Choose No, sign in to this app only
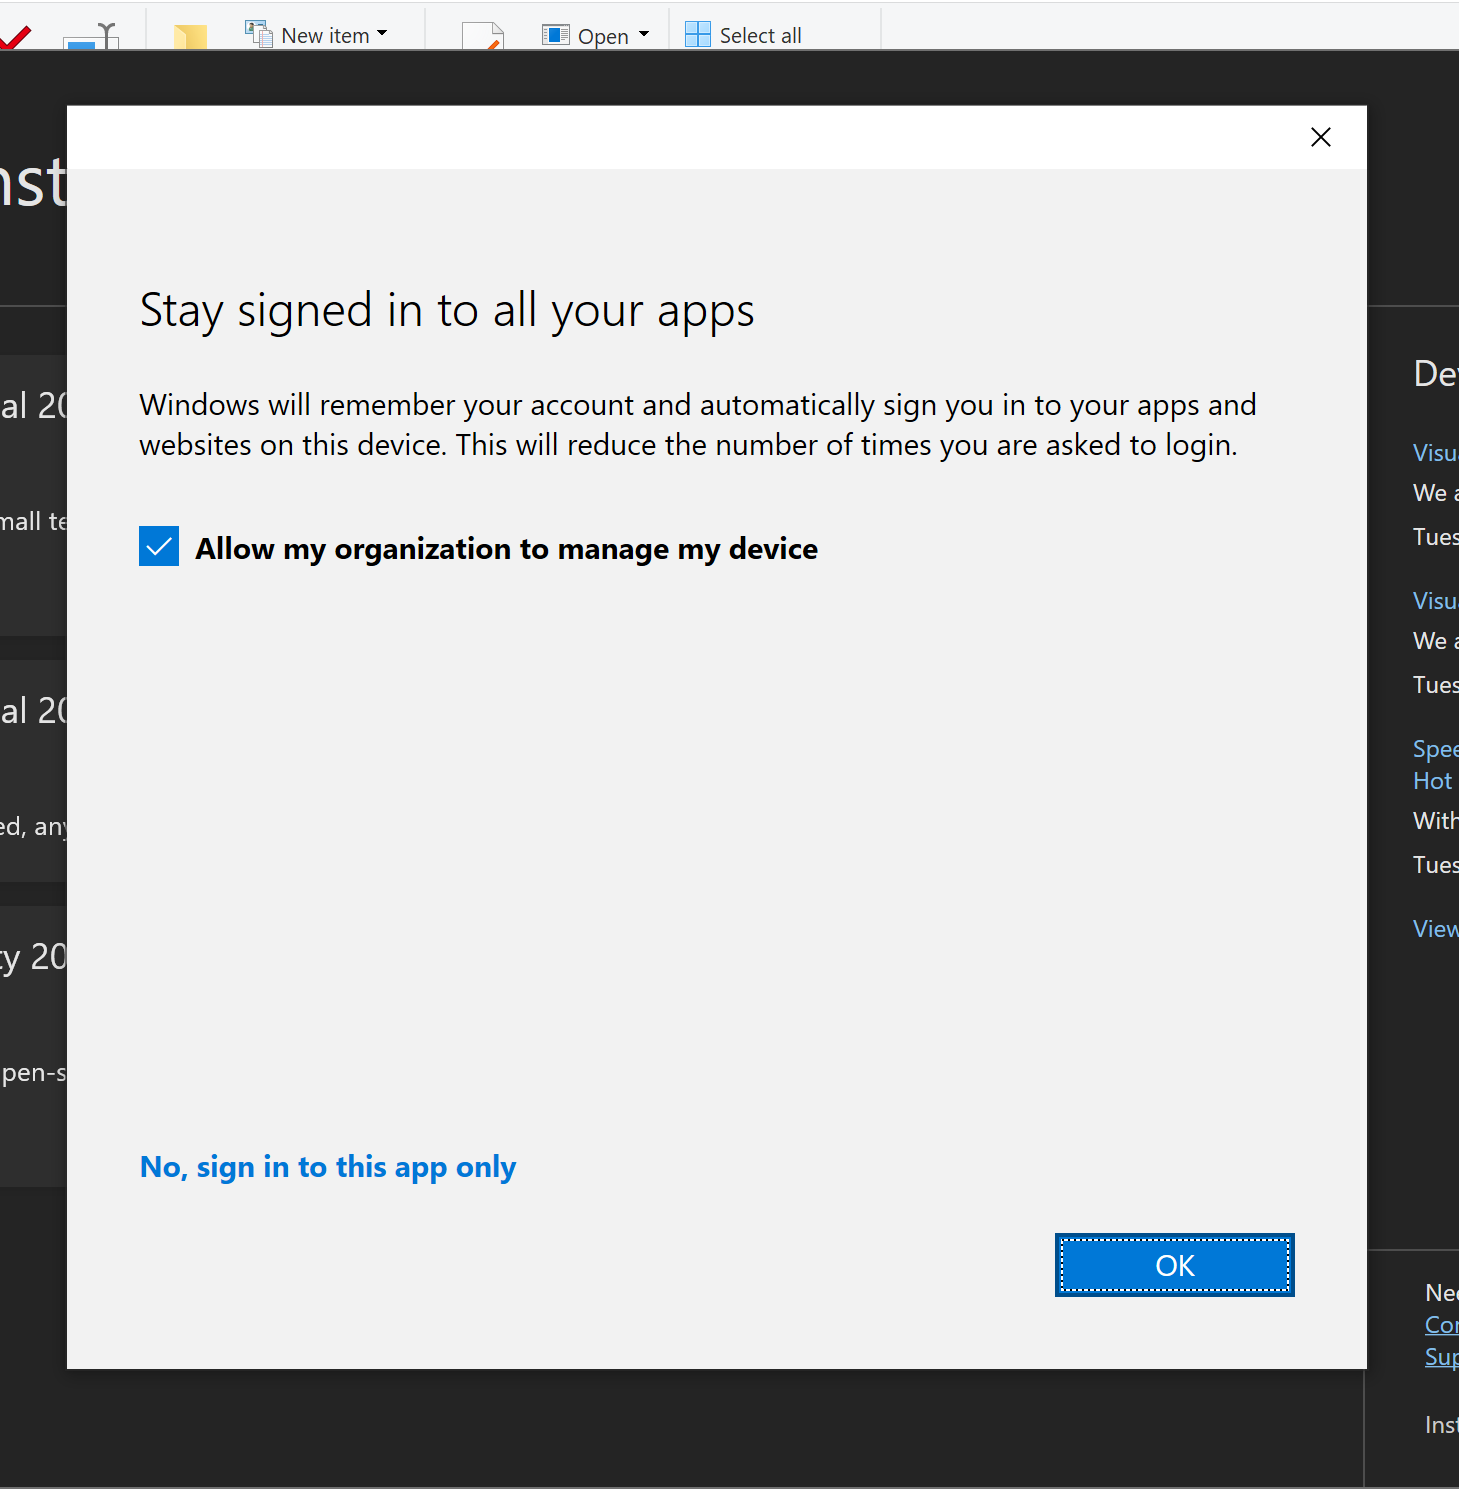Image resolution: width=1459 pixels, height=1509 pixels. pos(328,1167)
